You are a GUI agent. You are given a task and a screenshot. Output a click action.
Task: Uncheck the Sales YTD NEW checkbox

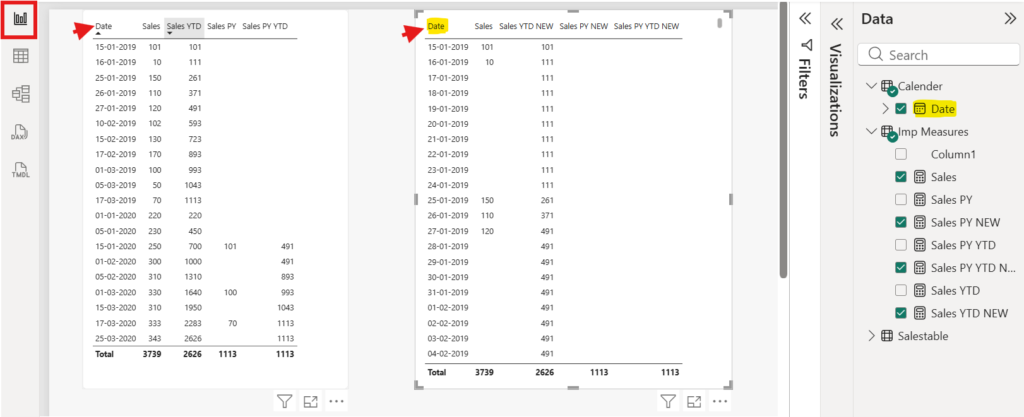901,313
